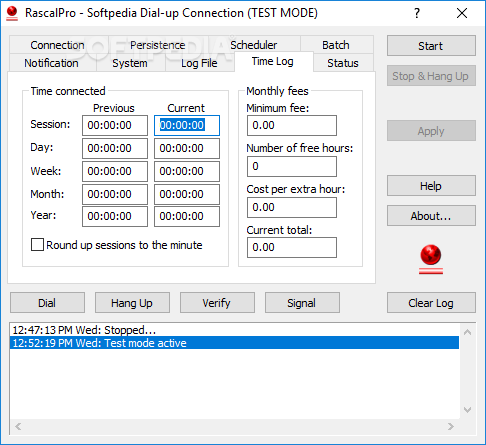Click the Current Week time field
Viewport: 486px width, 445px height.
point(187,171)
